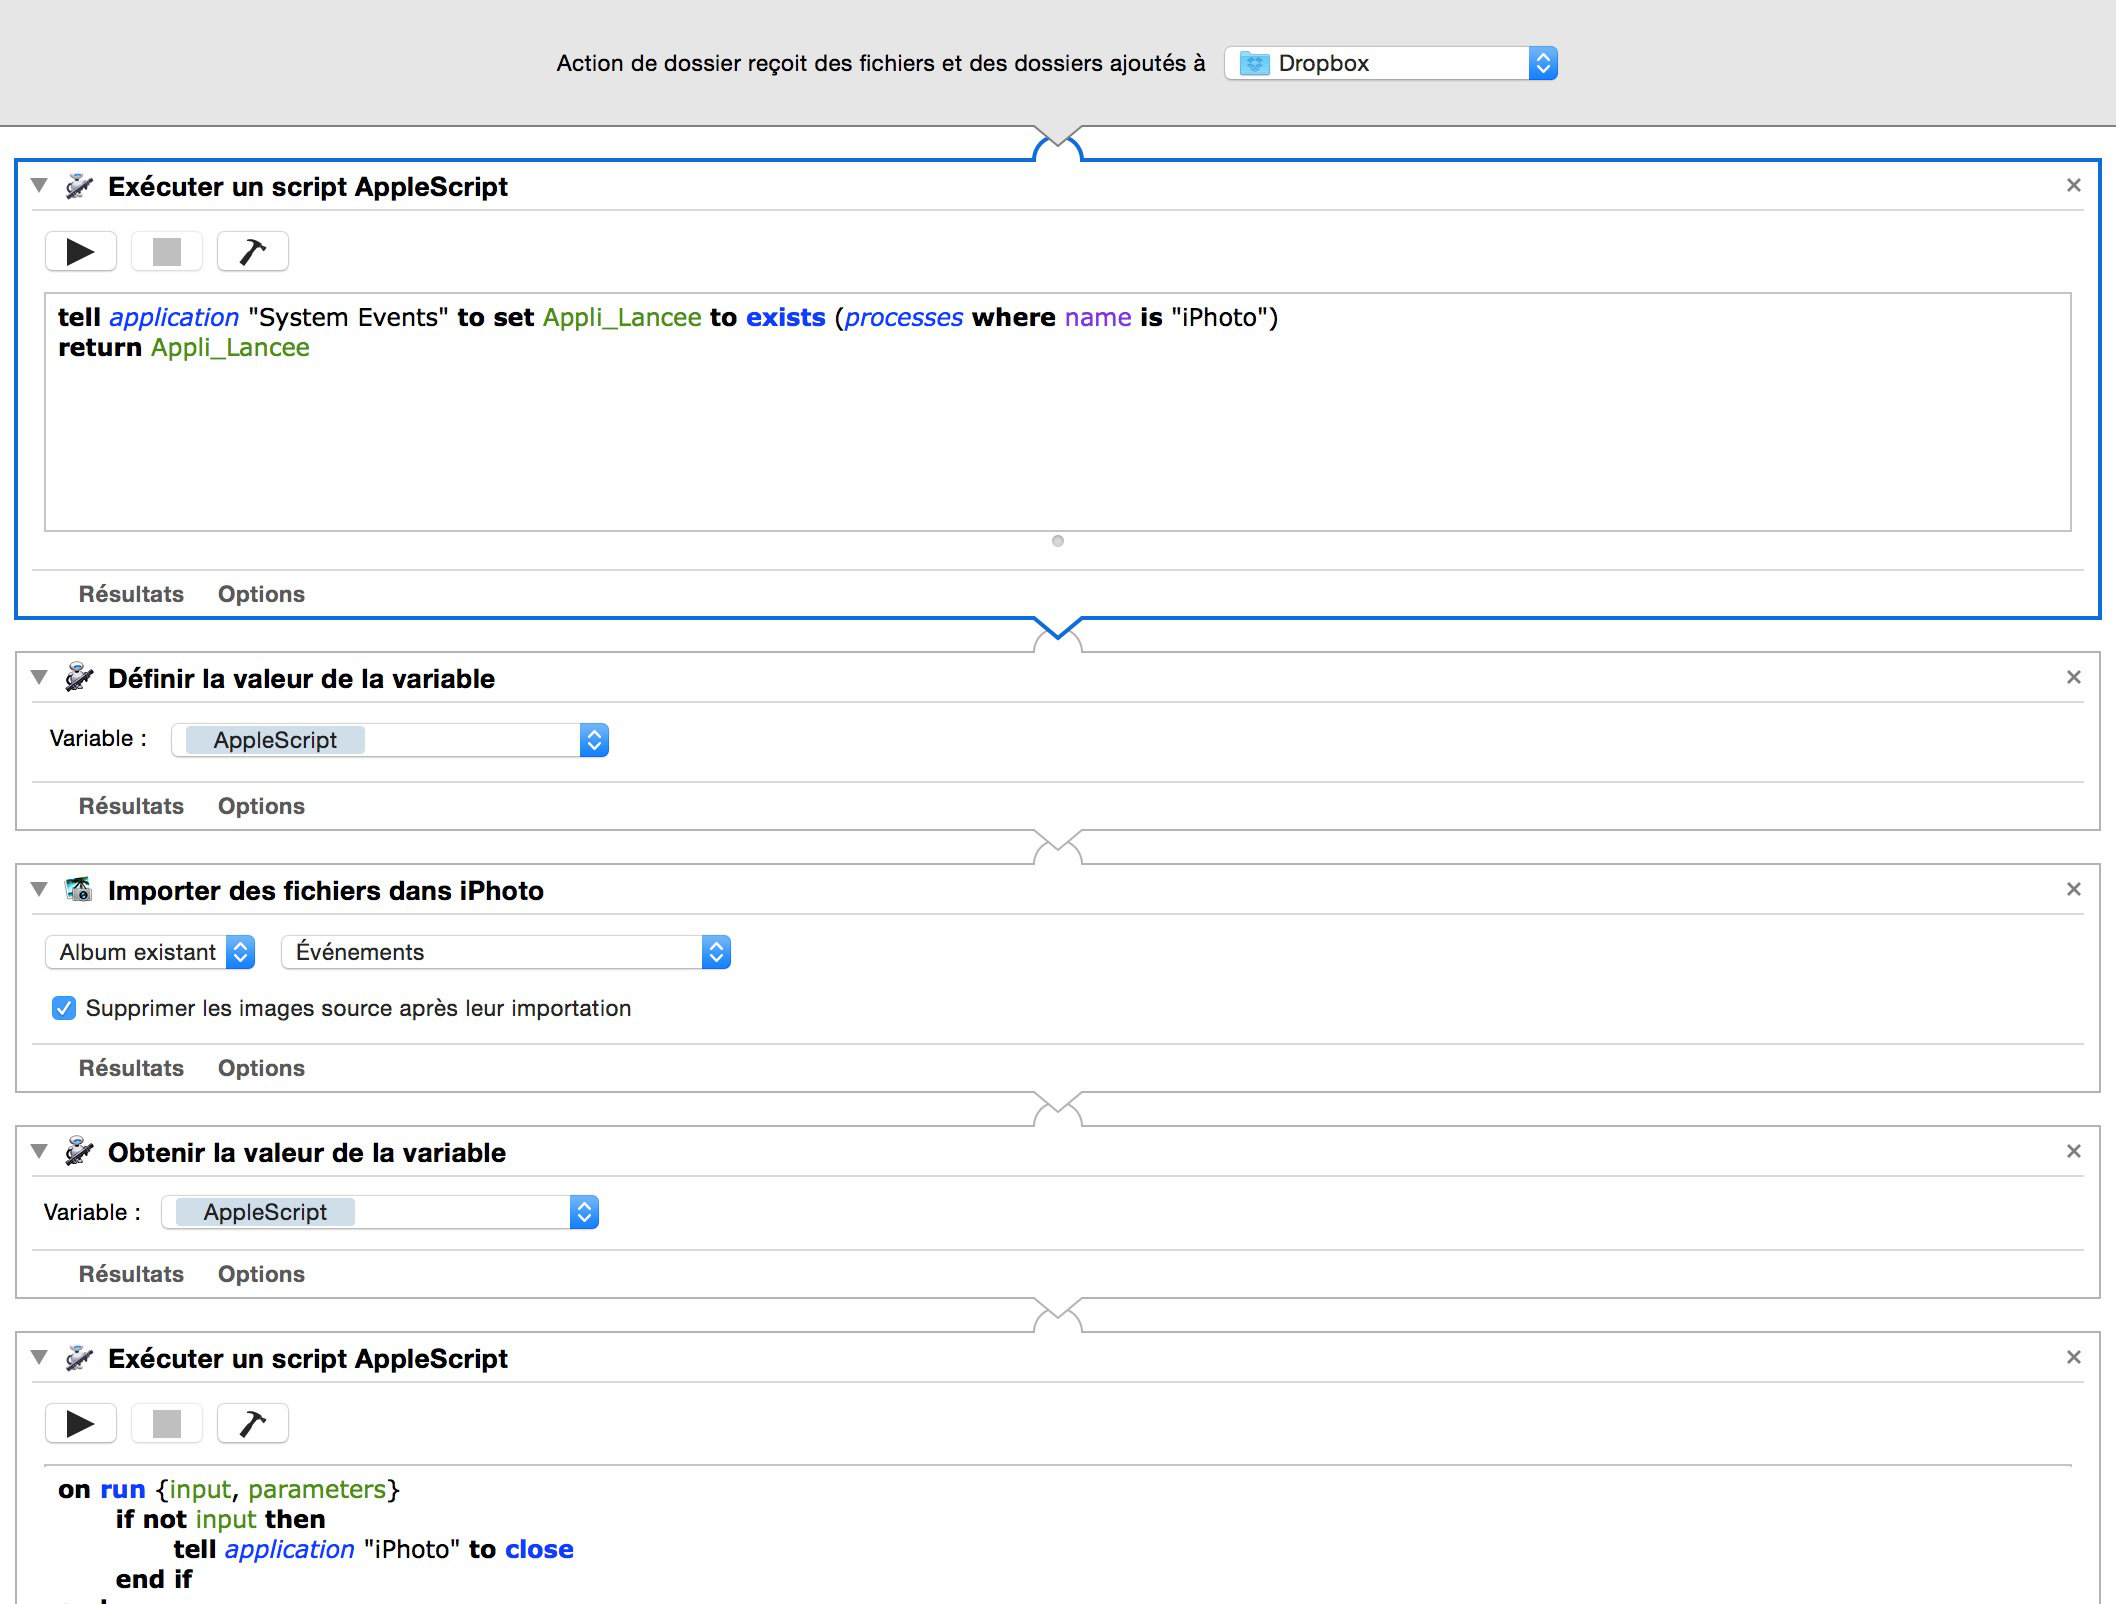
Task: Remove the Obtenir la valeur de la variable action
Action: 2074,1151
